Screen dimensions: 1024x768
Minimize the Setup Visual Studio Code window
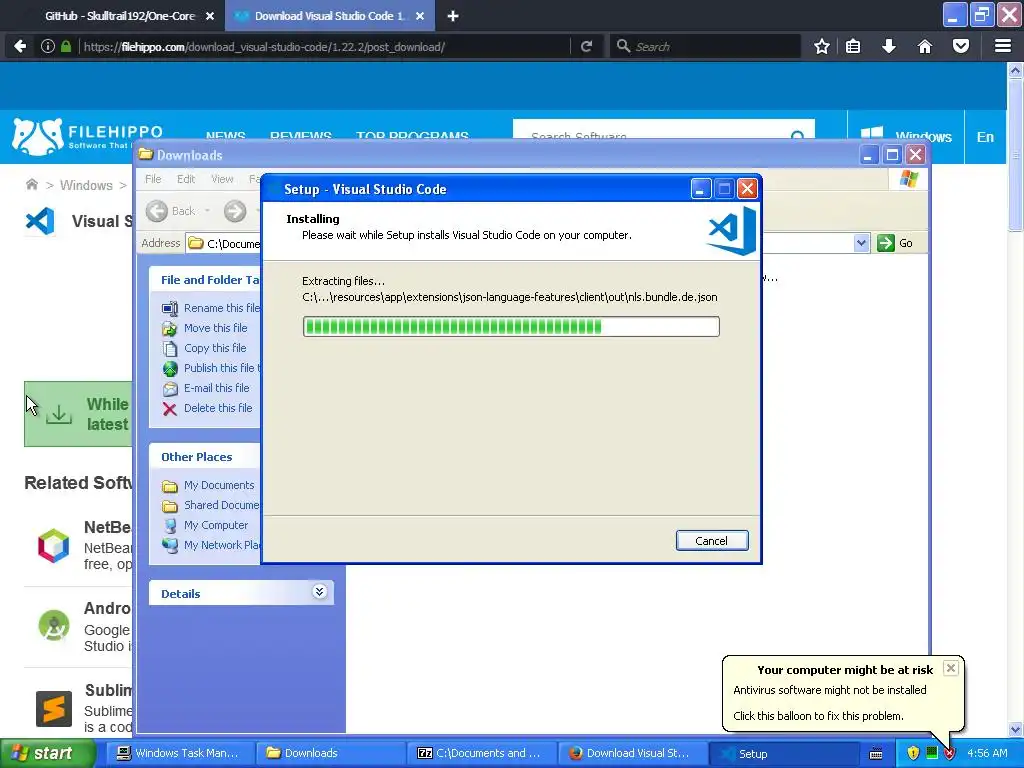701,189
